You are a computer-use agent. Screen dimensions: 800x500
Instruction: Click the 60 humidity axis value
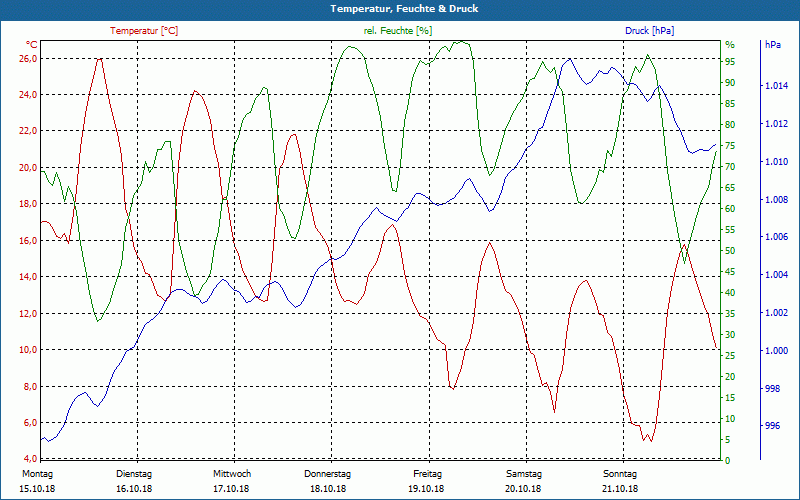(x=730, y=209)
